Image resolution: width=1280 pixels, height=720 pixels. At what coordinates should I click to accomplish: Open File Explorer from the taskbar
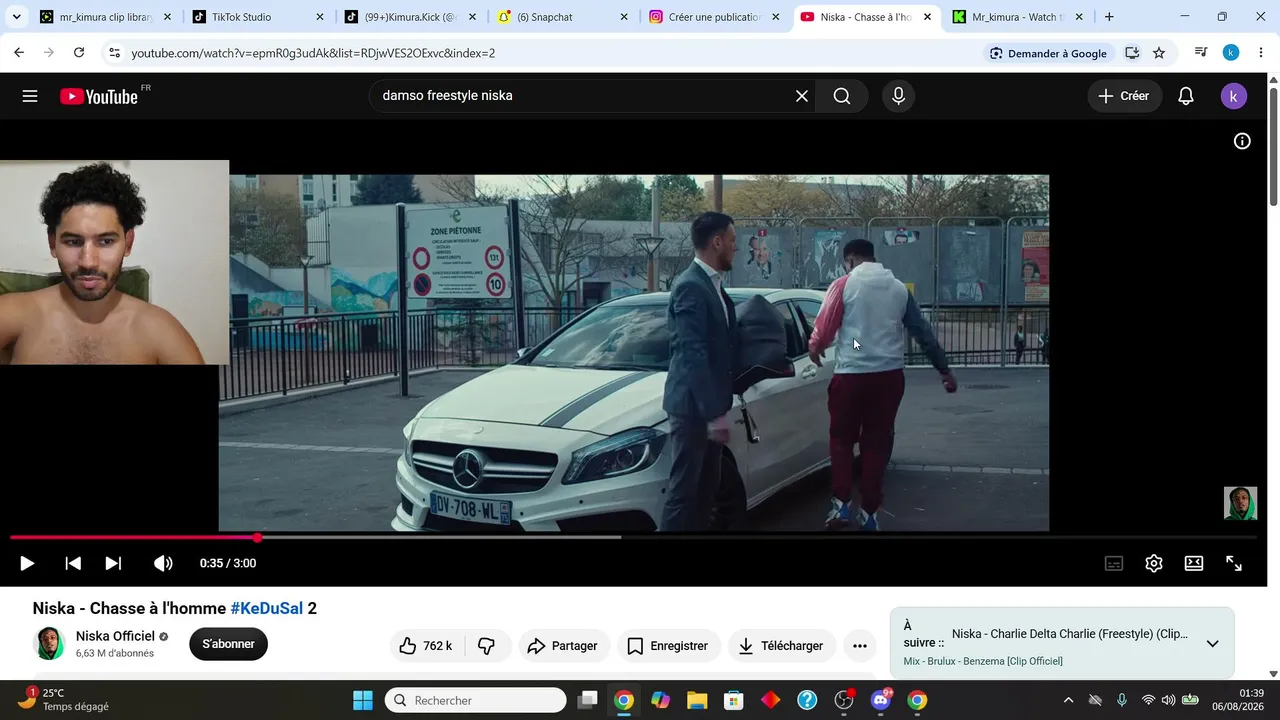click(697, 700)
